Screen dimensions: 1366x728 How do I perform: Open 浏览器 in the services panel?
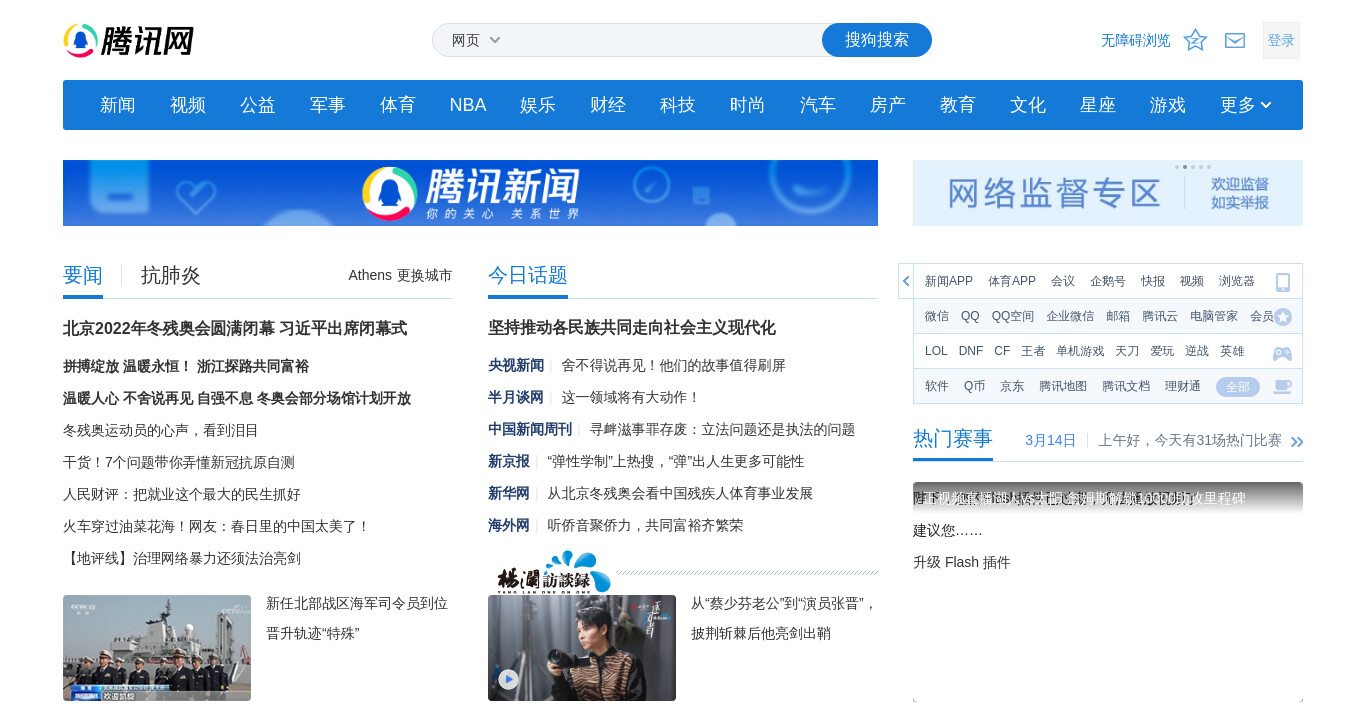pos(1237,281)
